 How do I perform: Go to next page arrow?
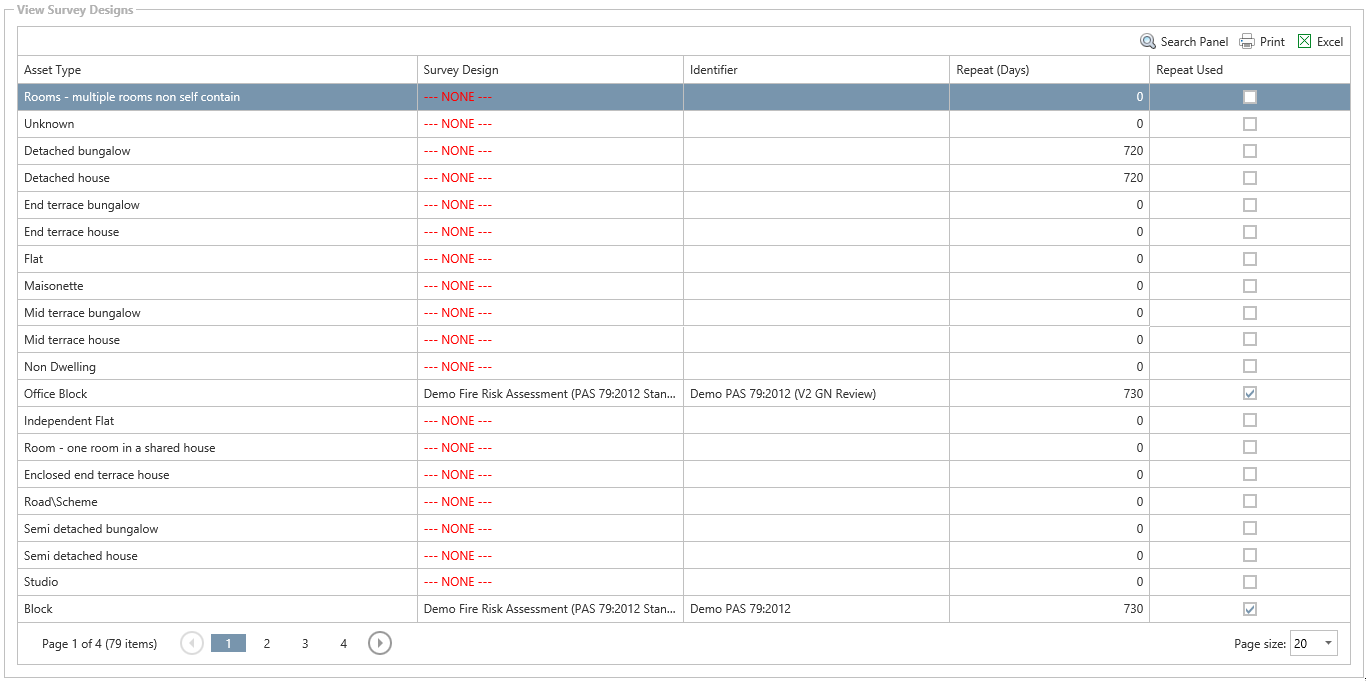point(380,644)
